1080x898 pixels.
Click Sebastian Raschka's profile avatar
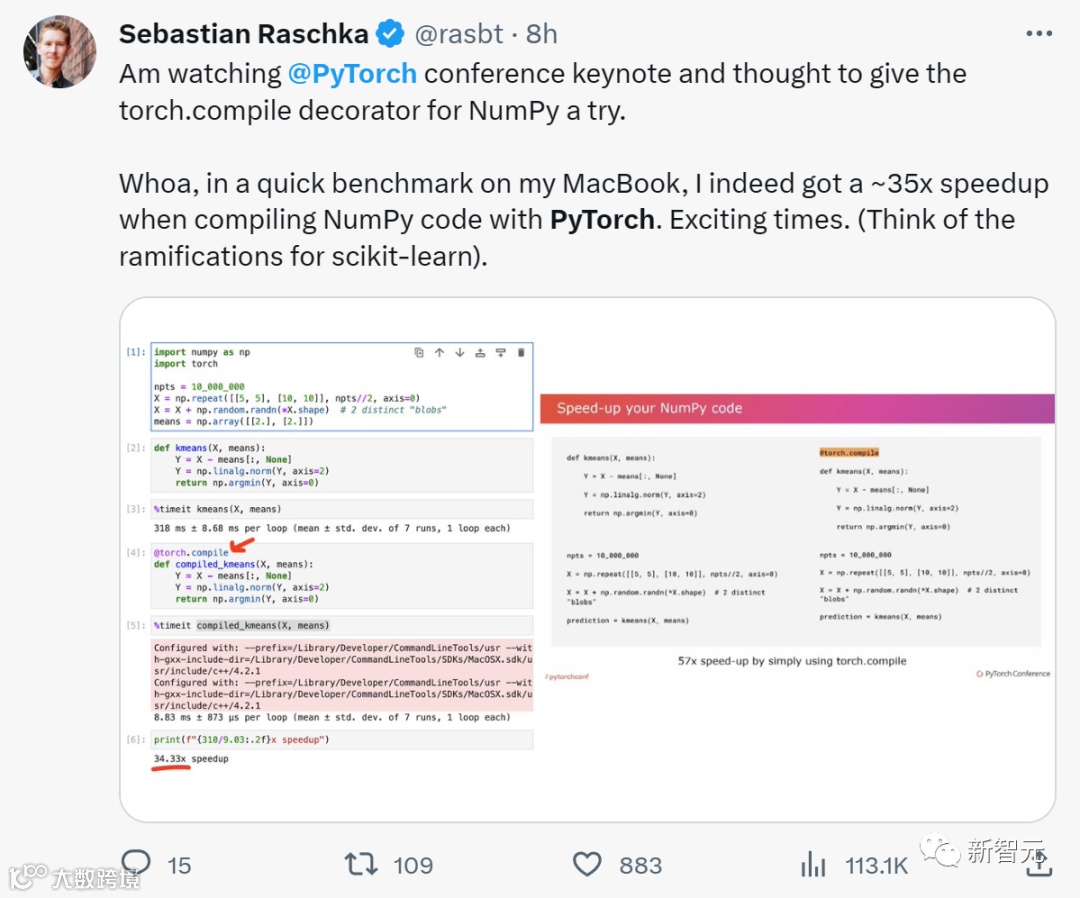60,52
